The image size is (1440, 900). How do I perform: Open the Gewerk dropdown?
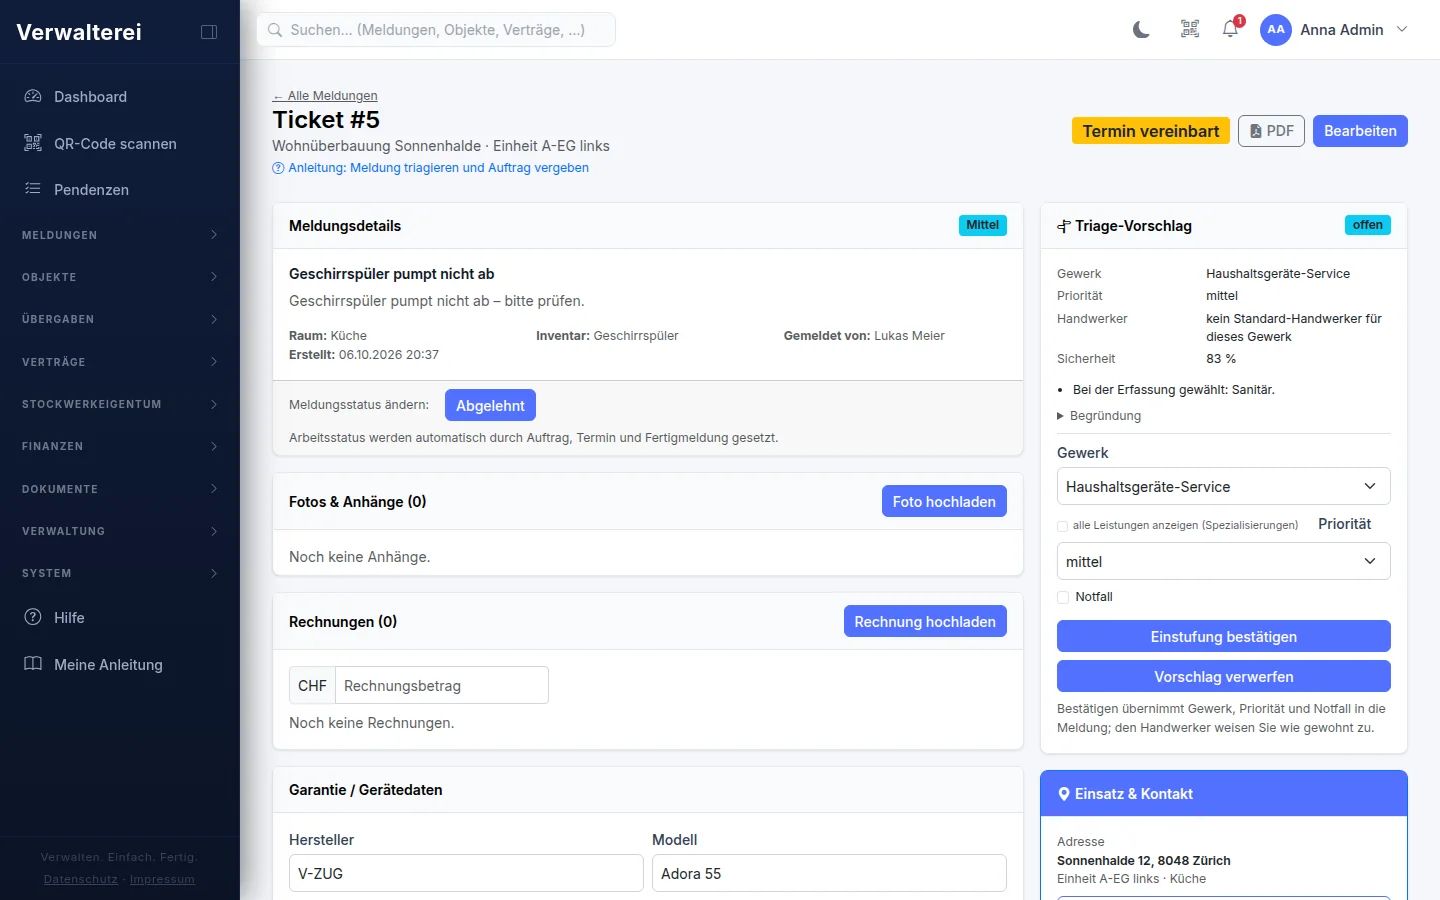(x=1223, y=487)
